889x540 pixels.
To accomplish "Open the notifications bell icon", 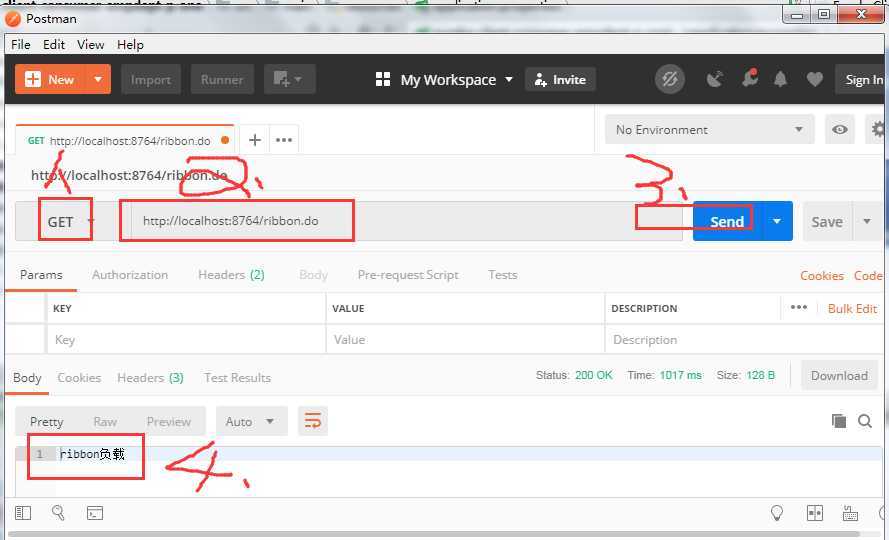I will coord(781,79).
